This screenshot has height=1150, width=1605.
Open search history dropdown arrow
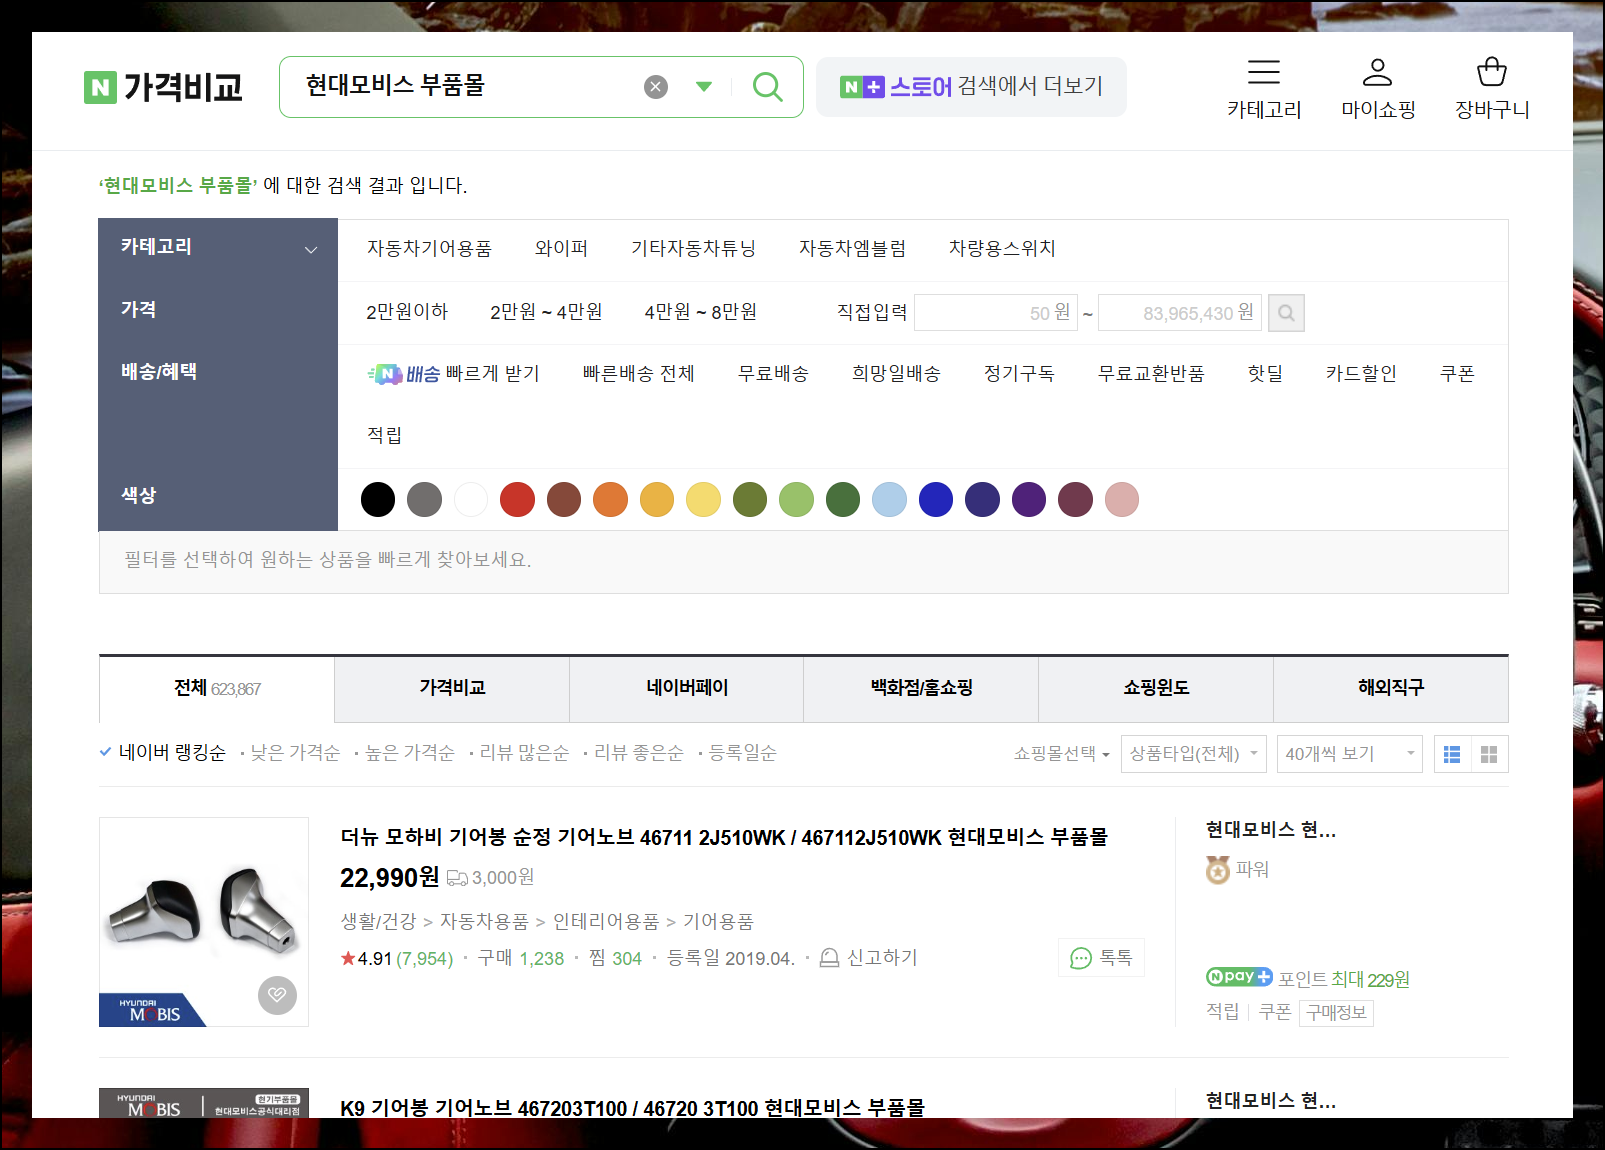[x=704, y=87]
